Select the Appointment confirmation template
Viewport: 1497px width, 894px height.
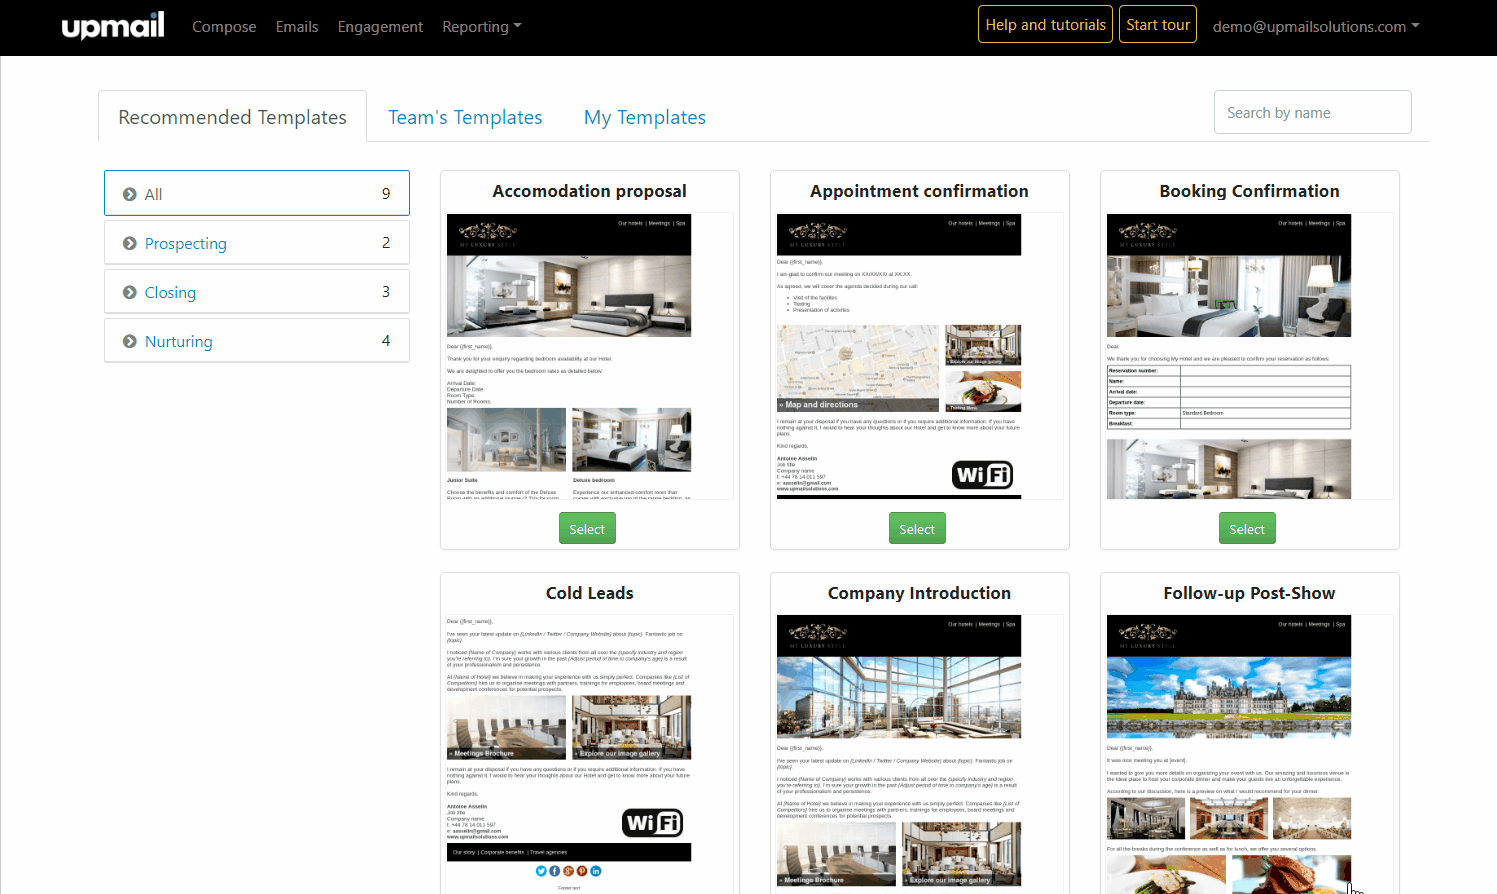[x=917, y=529]
